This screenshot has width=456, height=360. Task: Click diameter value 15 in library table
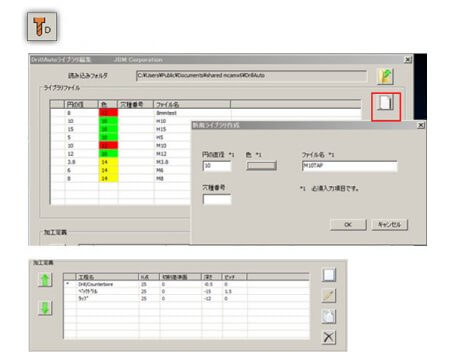(70, 129)
